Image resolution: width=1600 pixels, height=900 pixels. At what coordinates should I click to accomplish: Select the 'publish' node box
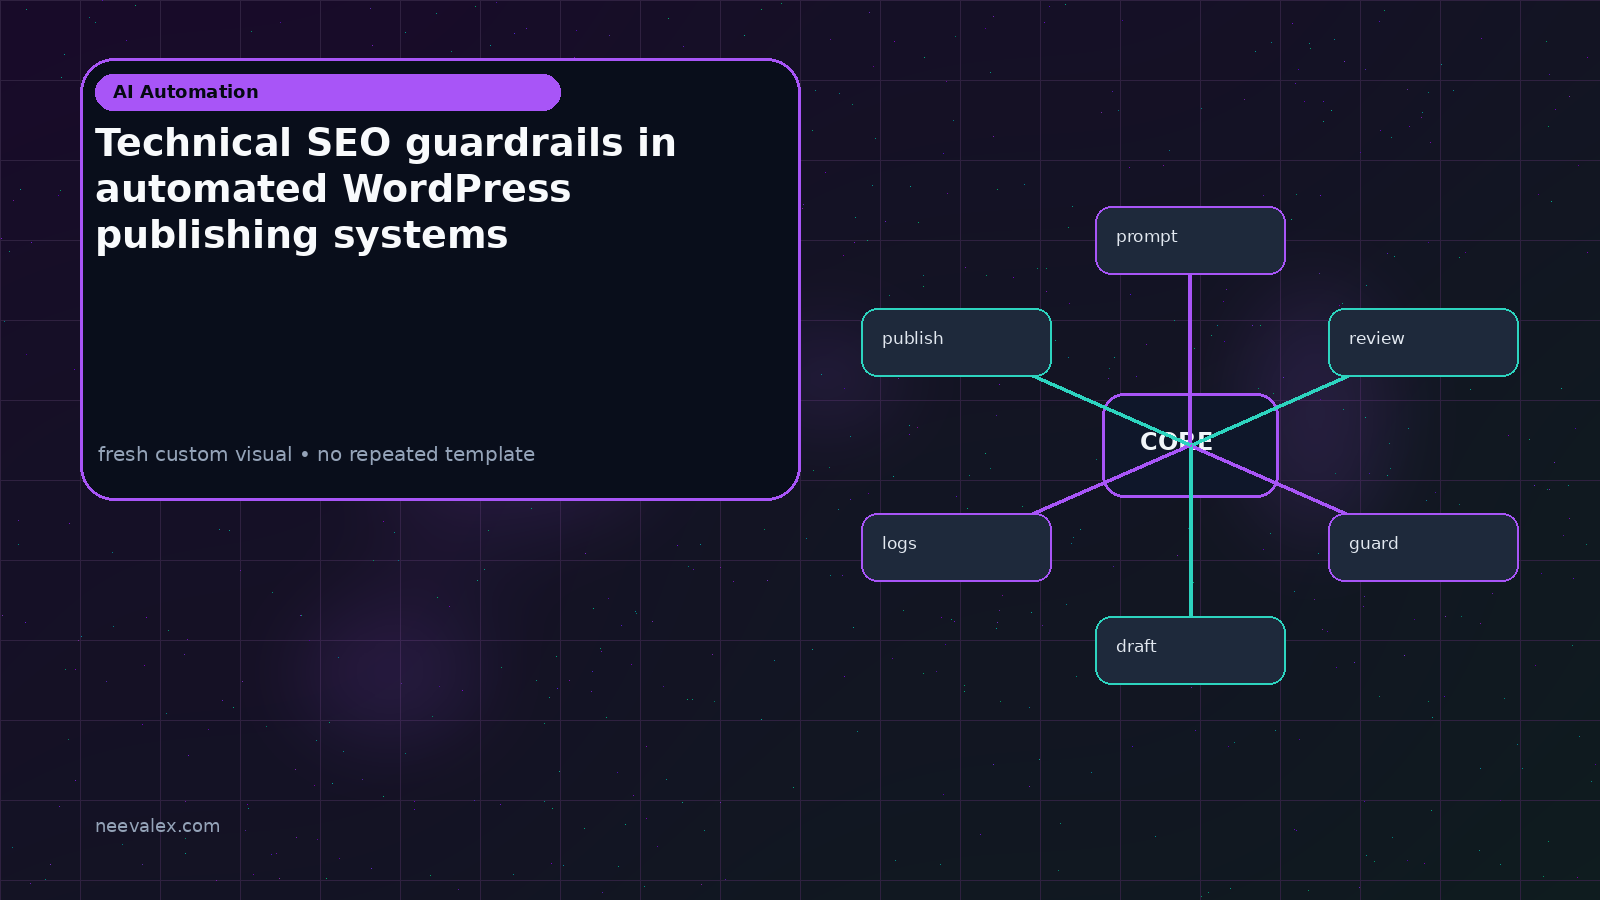956,342
